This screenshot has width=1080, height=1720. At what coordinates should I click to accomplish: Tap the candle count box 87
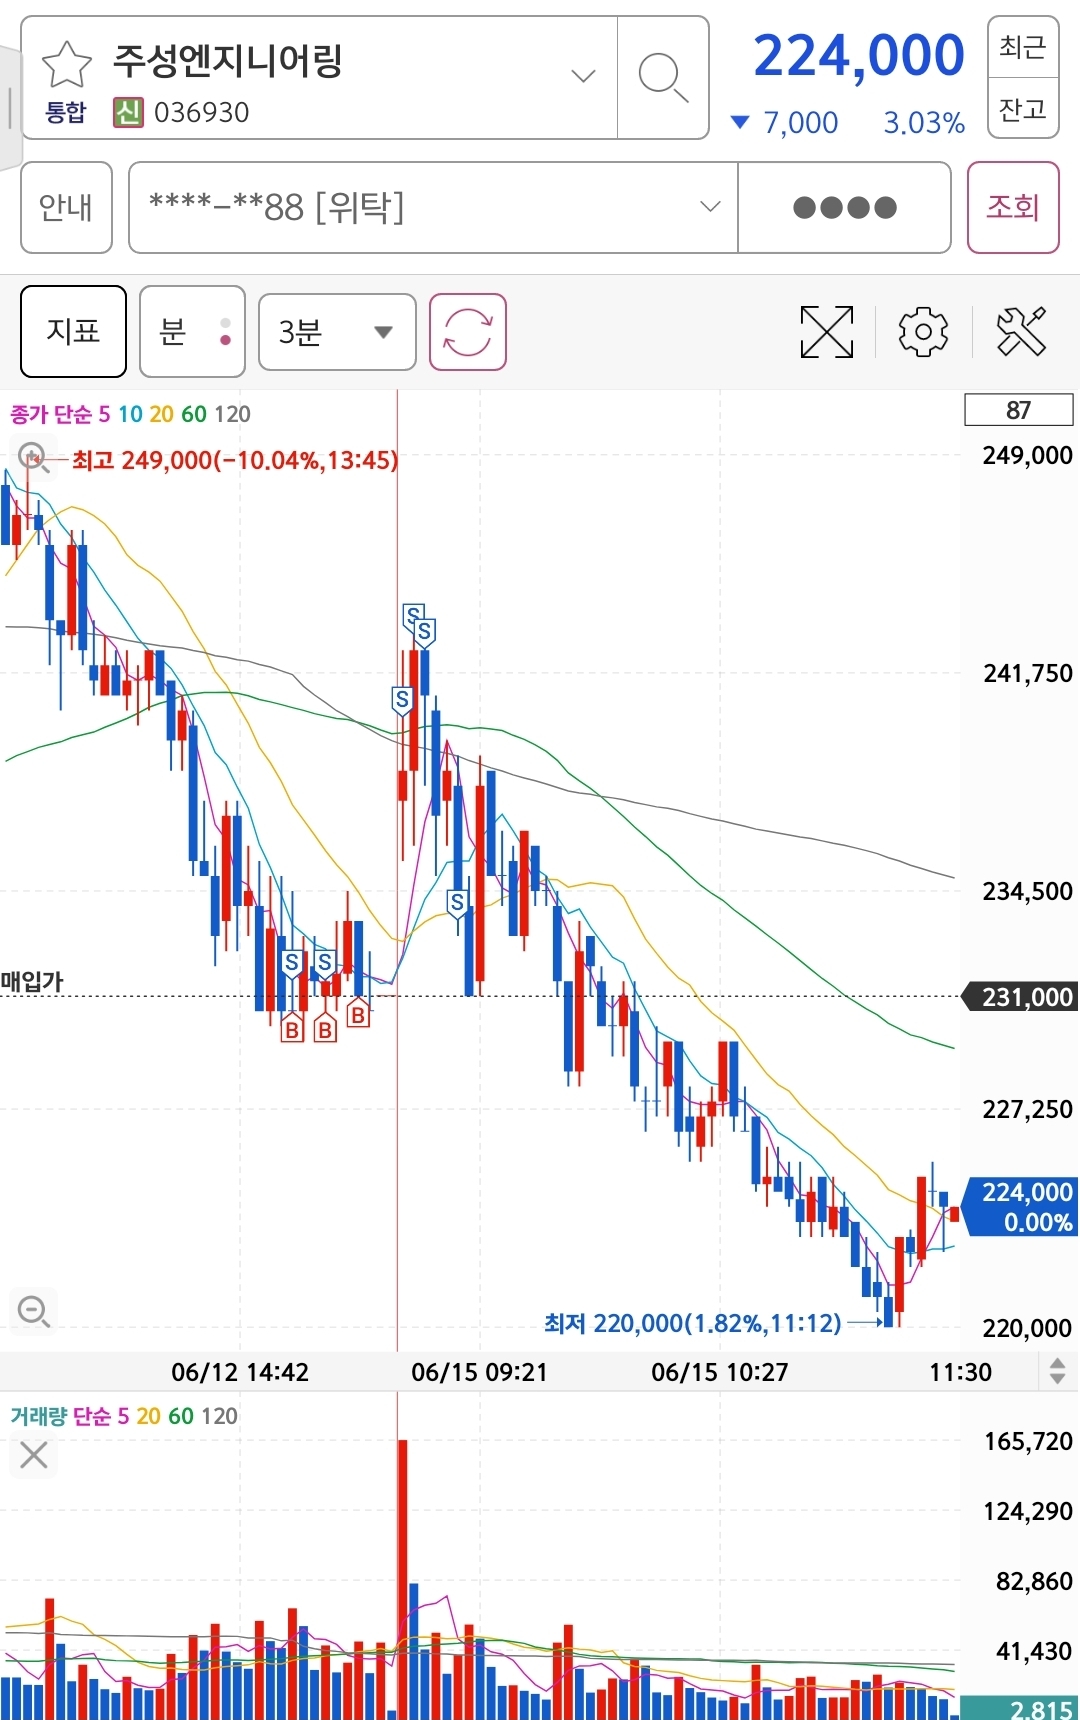[1018, 410]
